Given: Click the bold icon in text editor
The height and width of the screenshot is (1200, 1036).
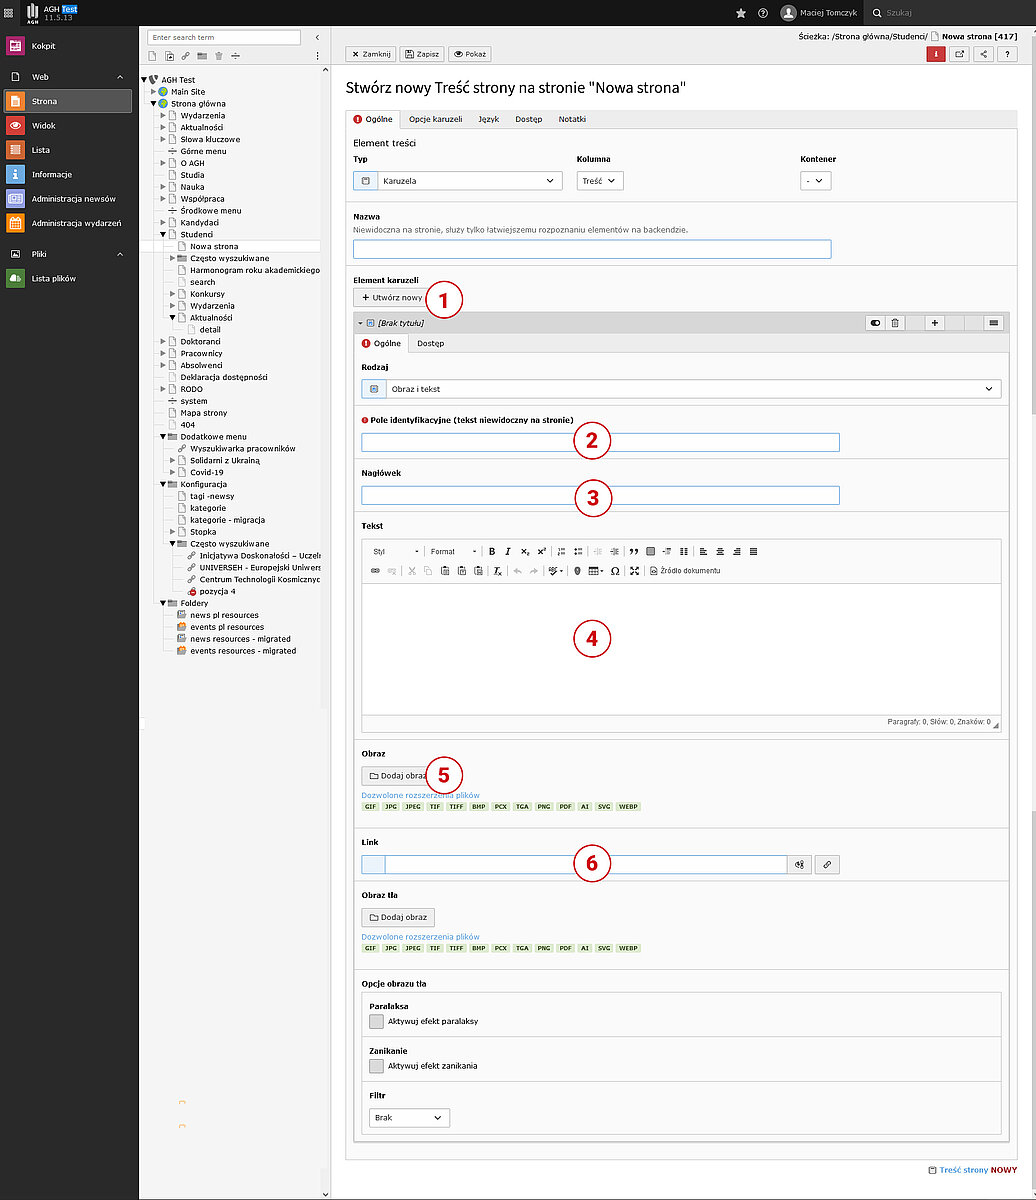Looking at the screenshot, I should tap(492, 551).
